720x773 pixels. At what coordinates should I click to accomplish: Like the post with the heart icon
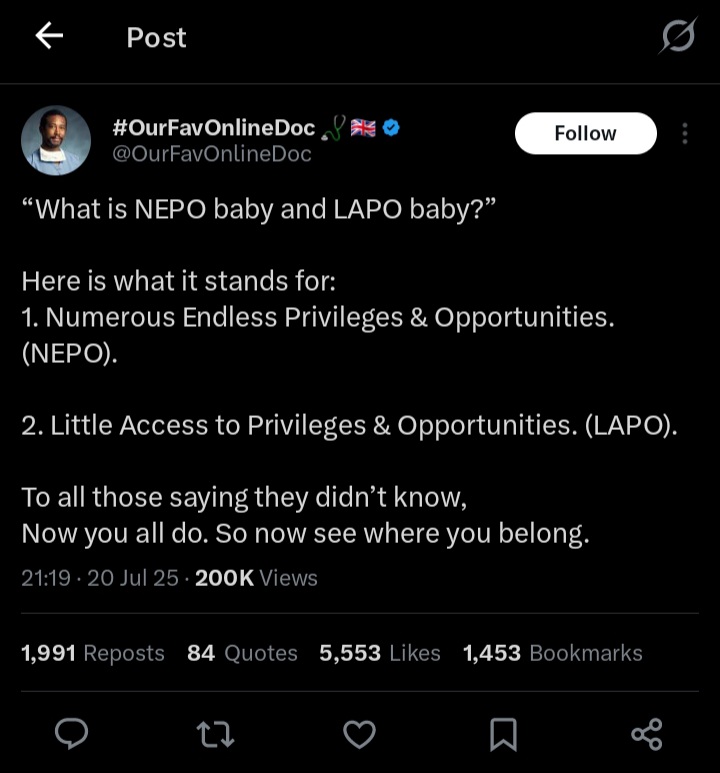tap(359, 735)
